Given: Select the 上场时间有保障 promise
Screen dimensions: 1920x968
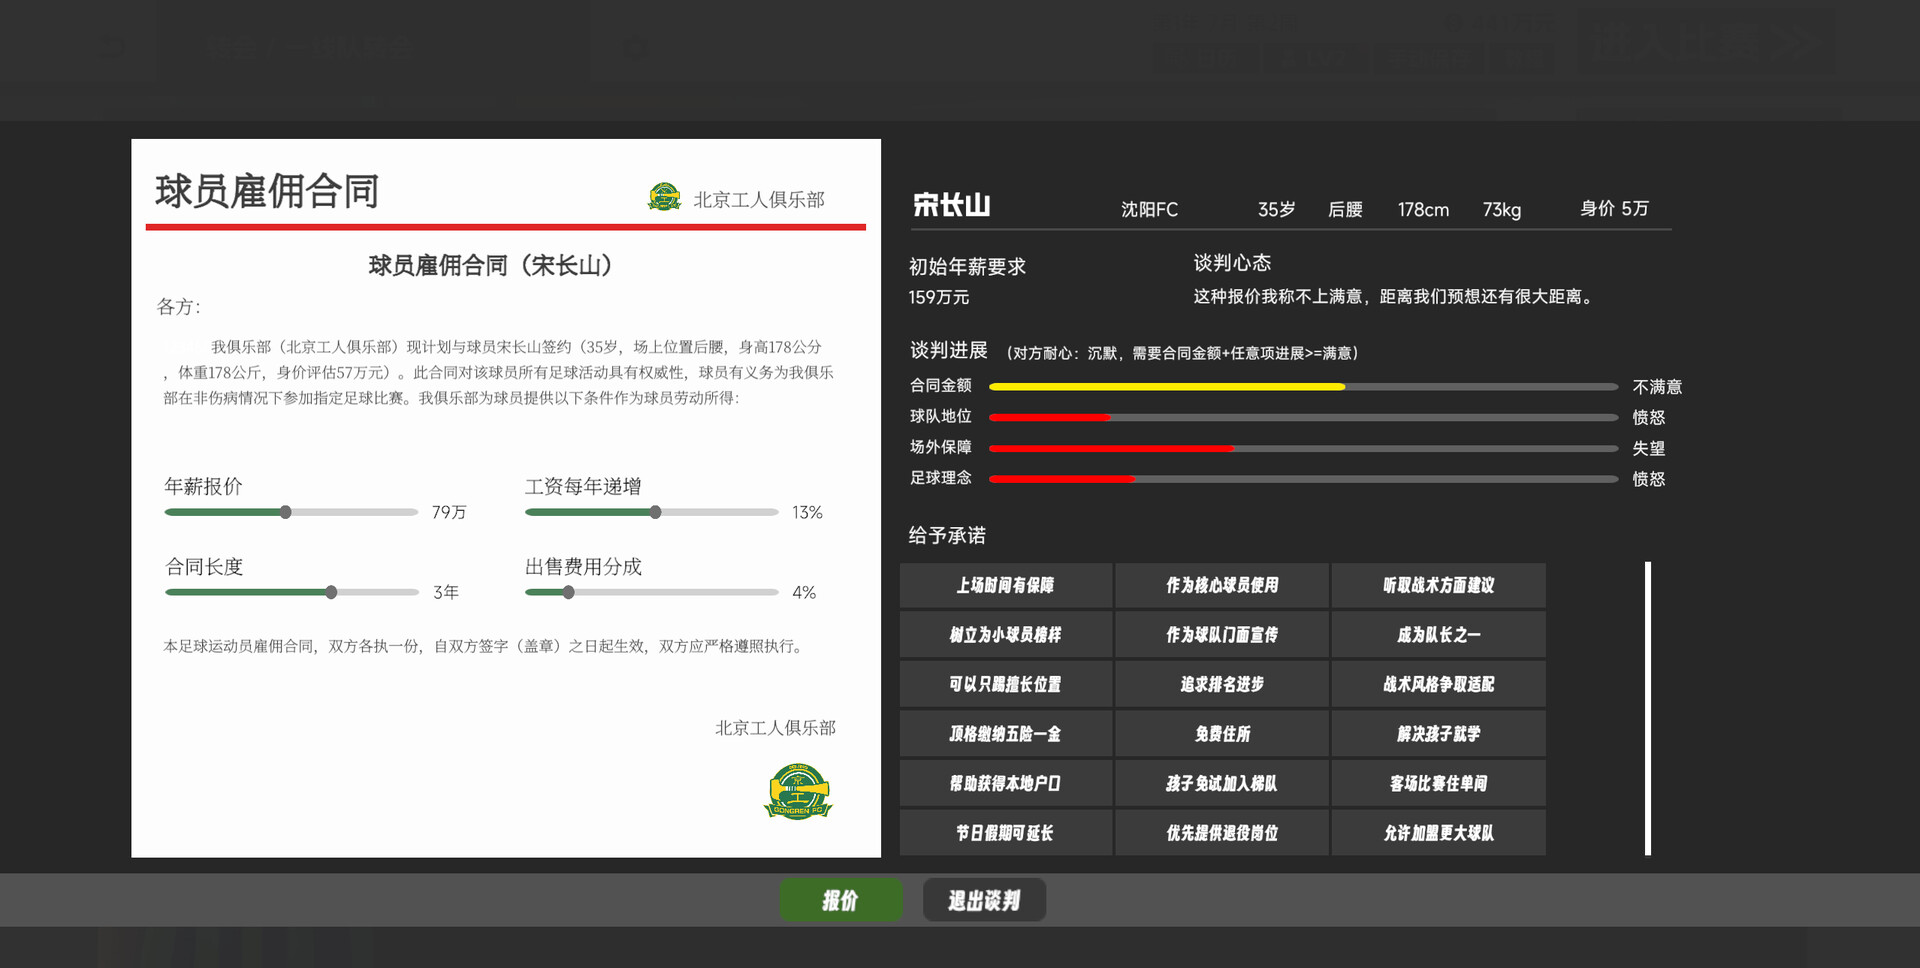Looking at the screenshot, I should [1004, 585].
